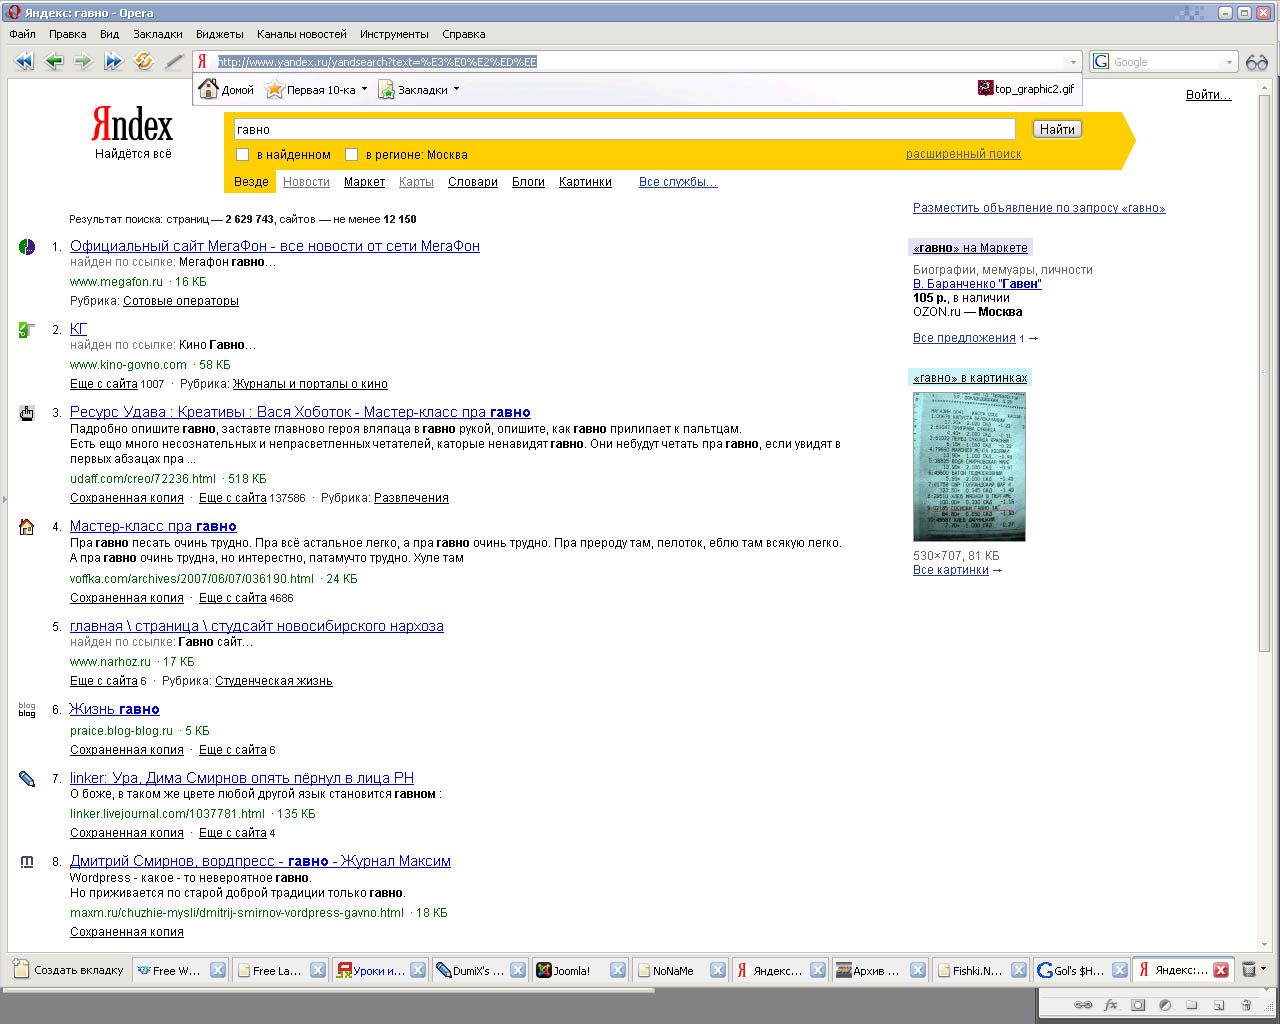
Task: Click the wand icon next to reload
Action: [174, 61]
